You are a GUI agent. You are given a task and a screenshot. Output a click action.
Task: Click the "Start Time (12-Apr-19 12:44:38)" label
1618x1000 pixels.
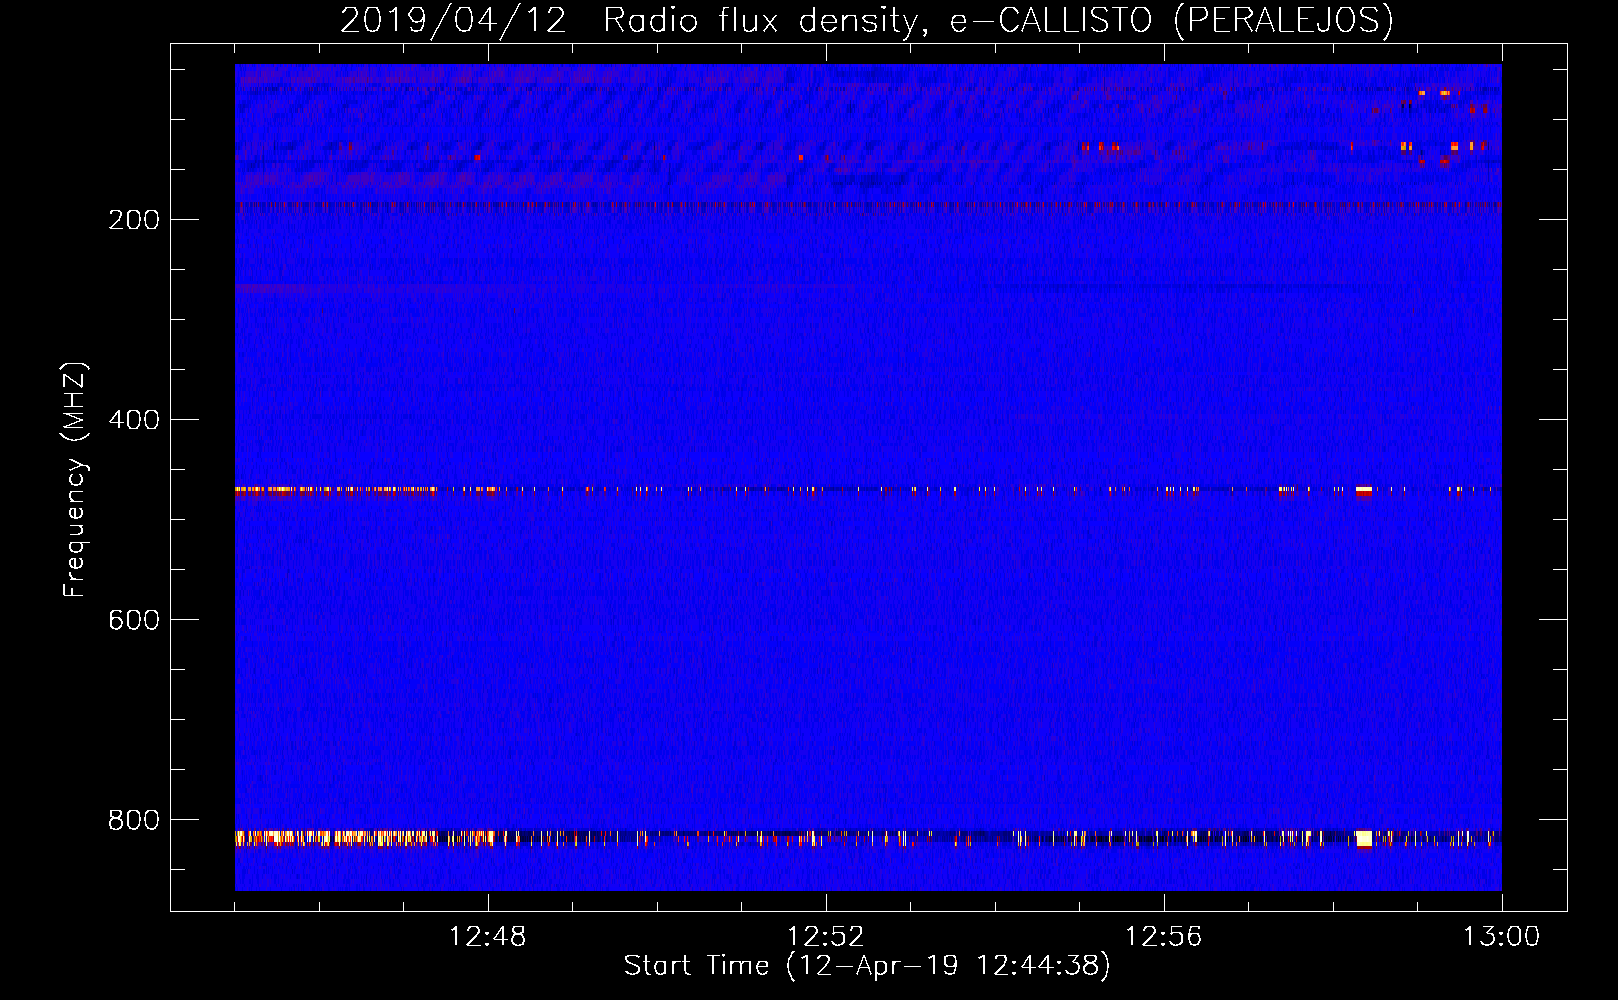[x=867, y=966]
